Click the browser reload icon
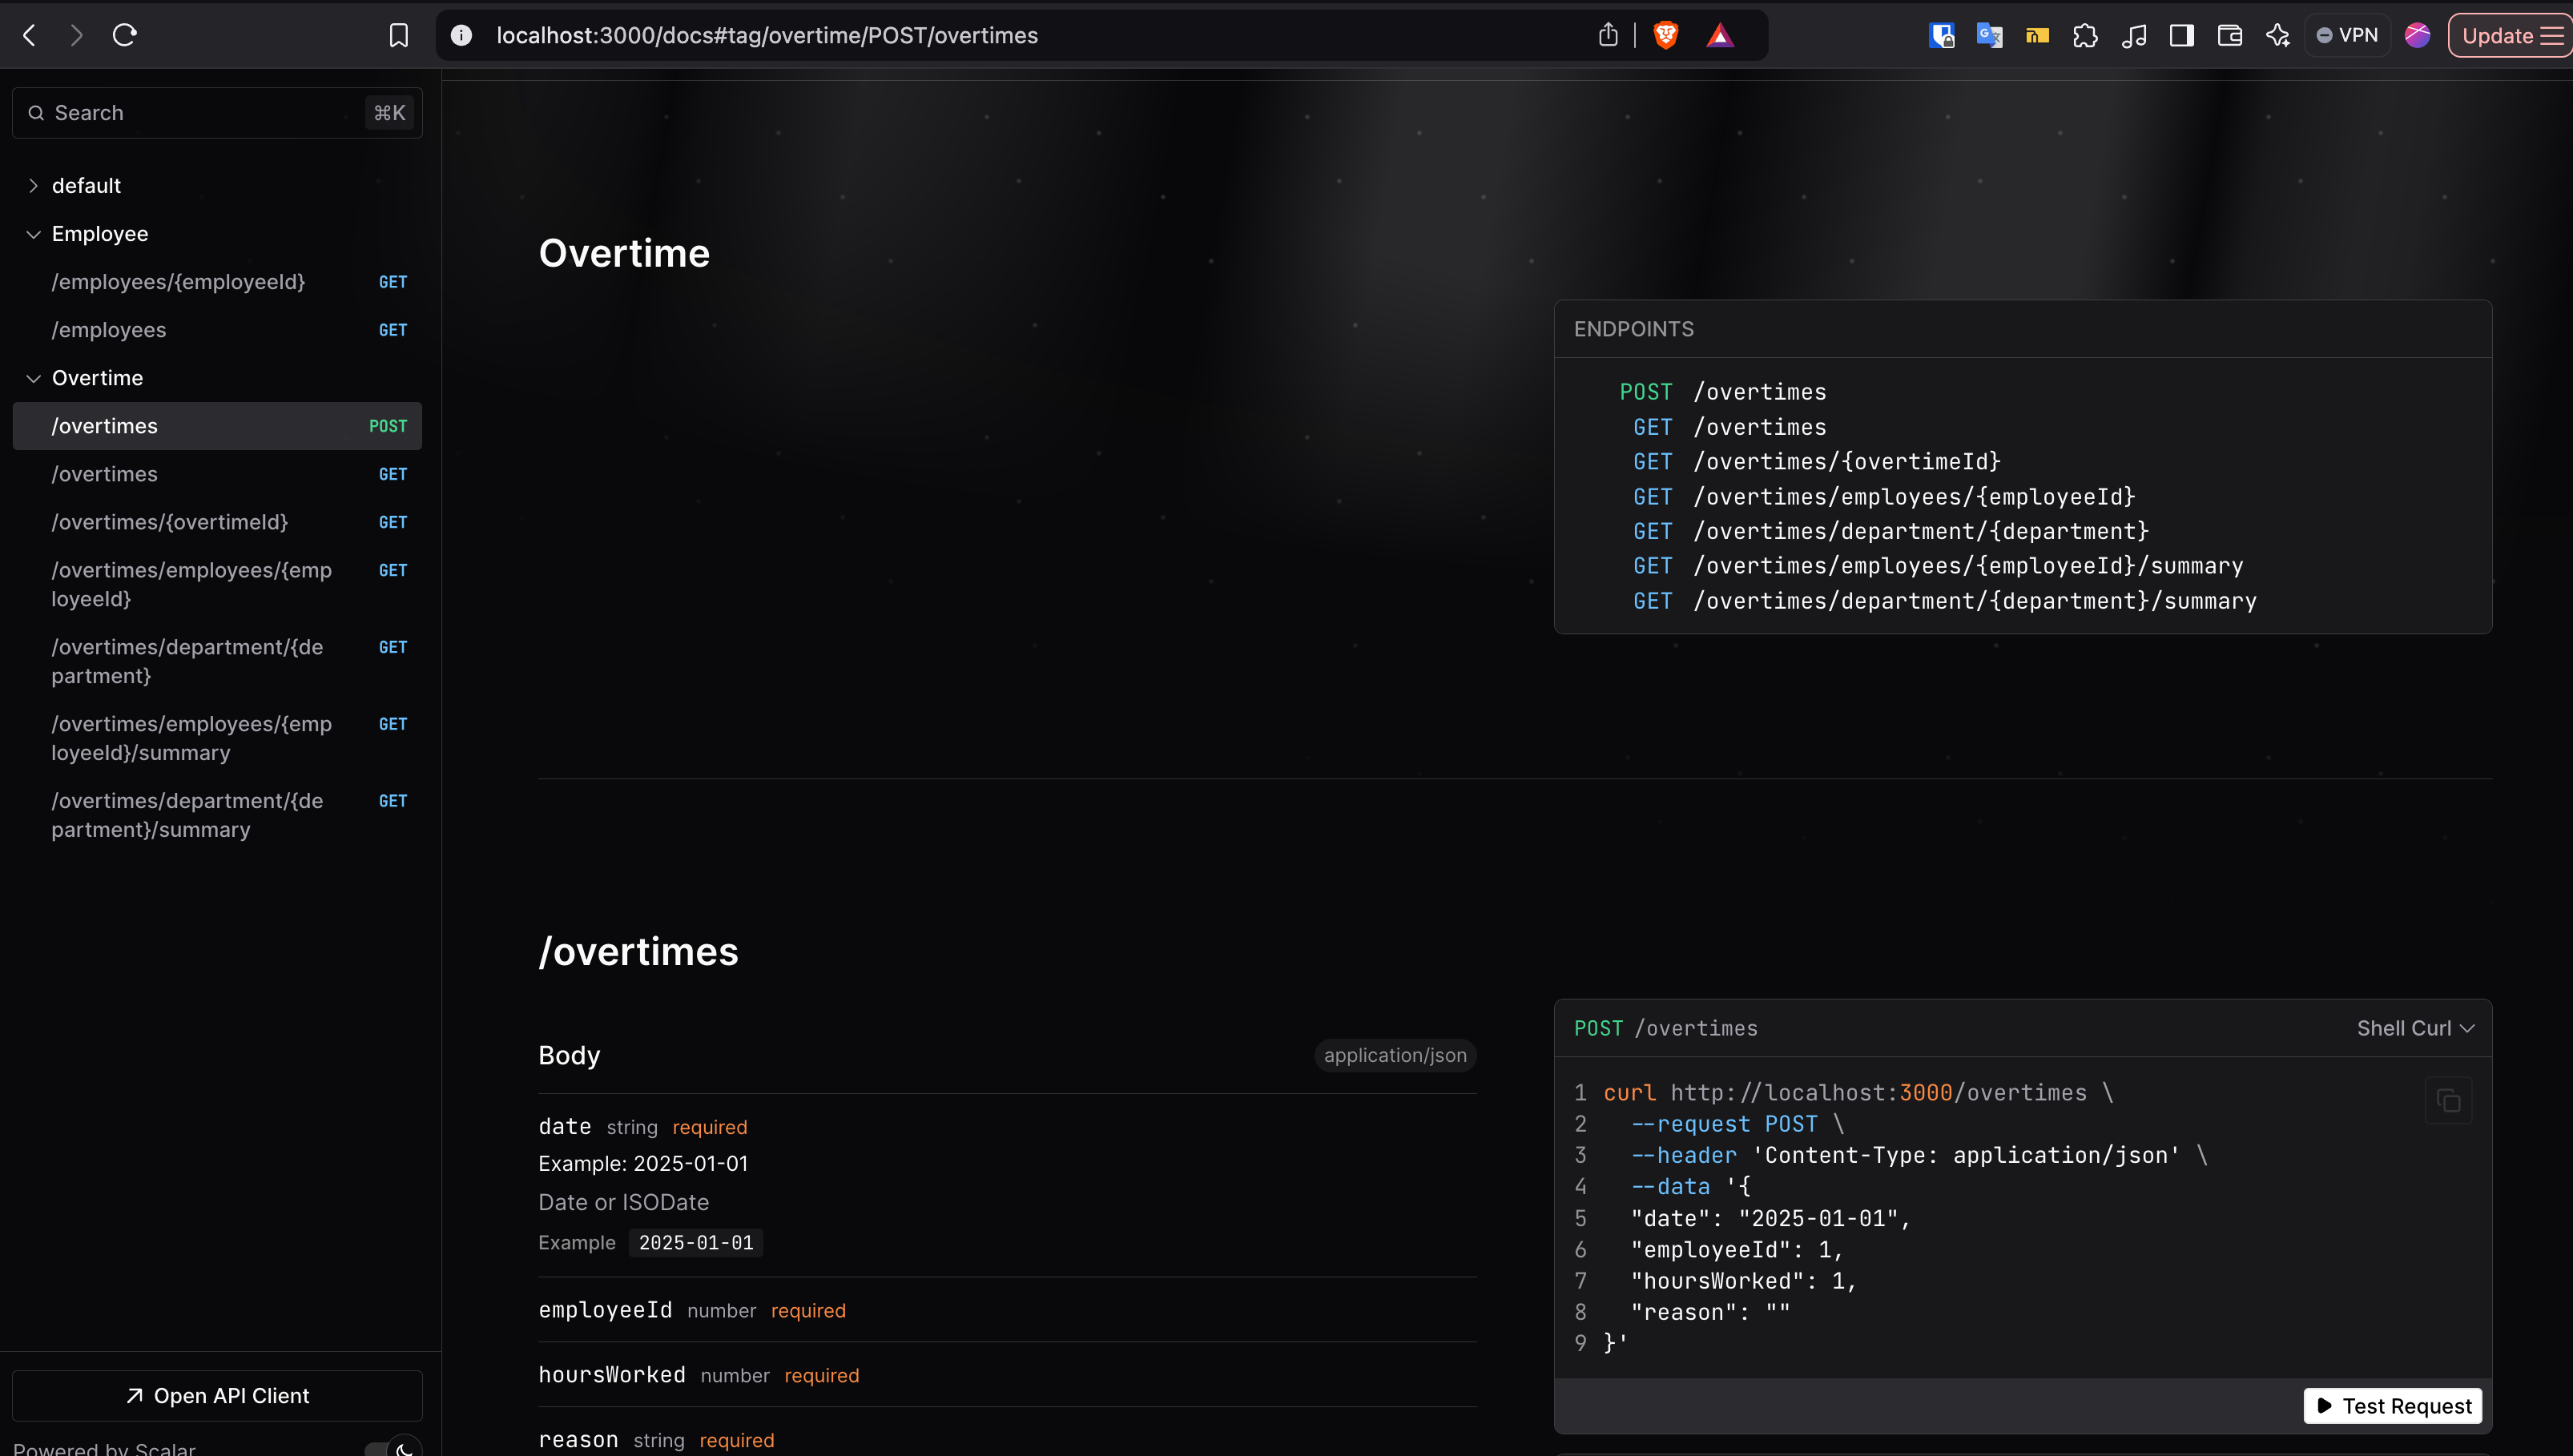The image size is (2573, 1456). [125, 35]
